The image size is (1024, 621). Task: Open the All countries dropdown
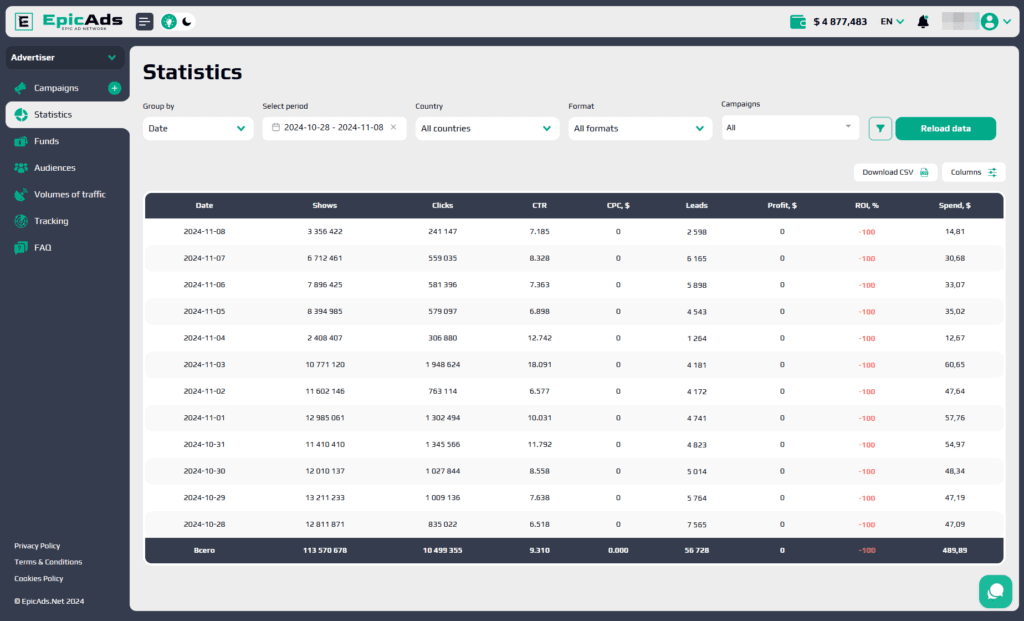487,129
